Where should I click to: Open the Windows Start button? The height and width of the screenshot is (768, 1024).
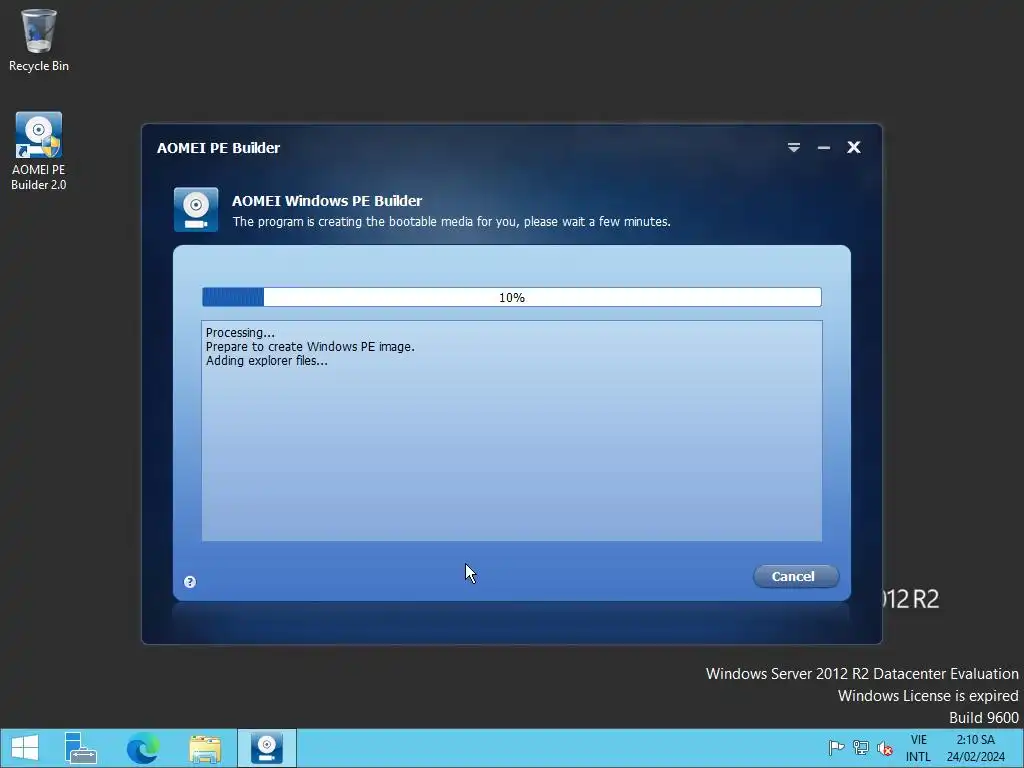click(25, 748)
